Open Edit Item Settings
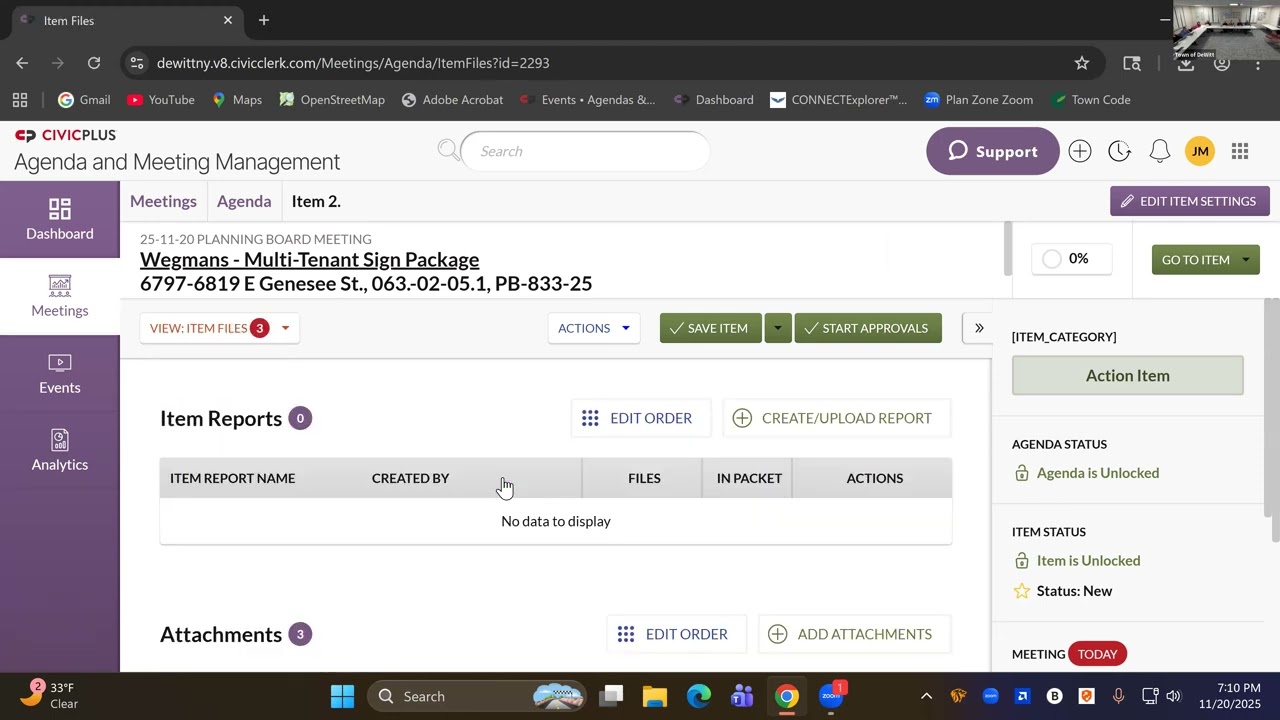1280x720 pixels. [1190, 201]
